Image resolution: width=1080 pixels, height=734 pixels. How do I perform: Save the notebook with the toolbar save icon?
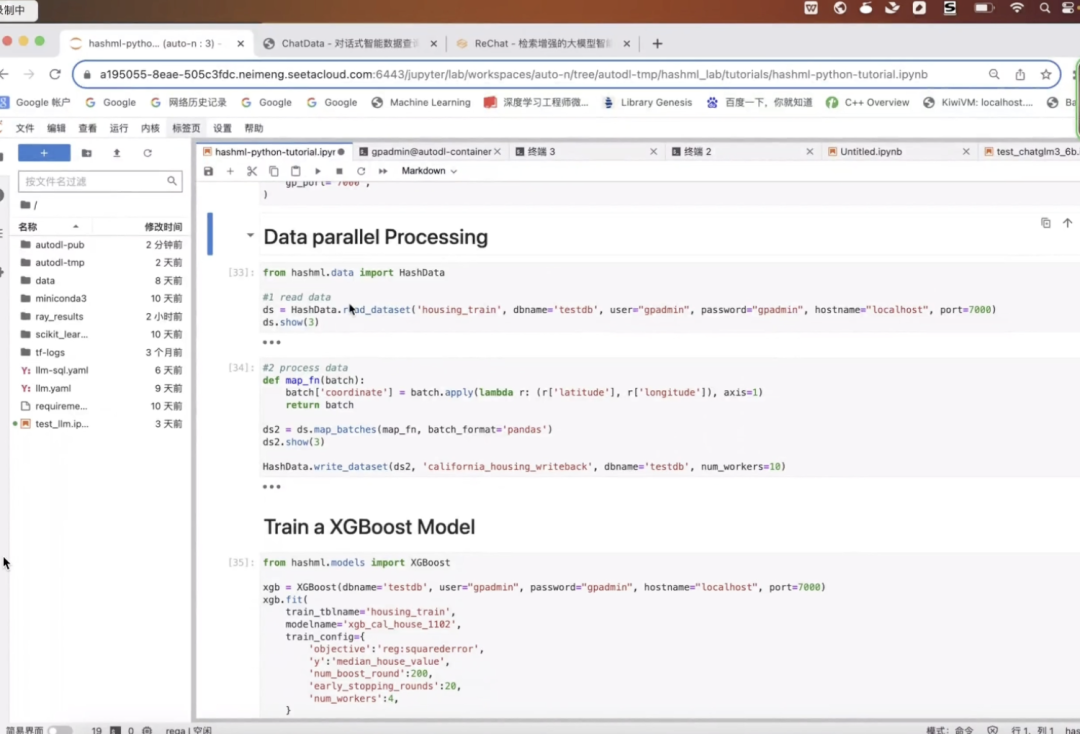[208, 171]
